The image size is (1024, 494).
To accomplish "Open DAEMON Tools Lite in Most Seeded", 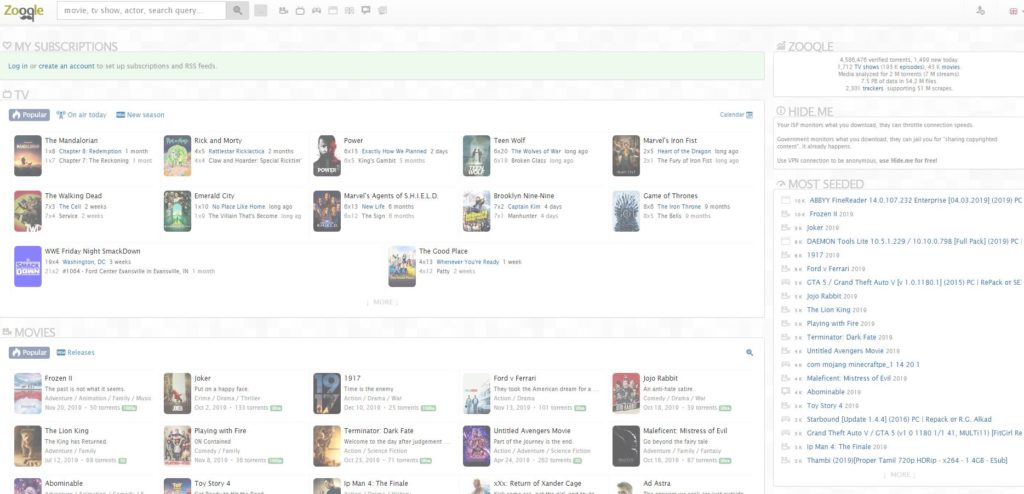I will pos(914,242).
